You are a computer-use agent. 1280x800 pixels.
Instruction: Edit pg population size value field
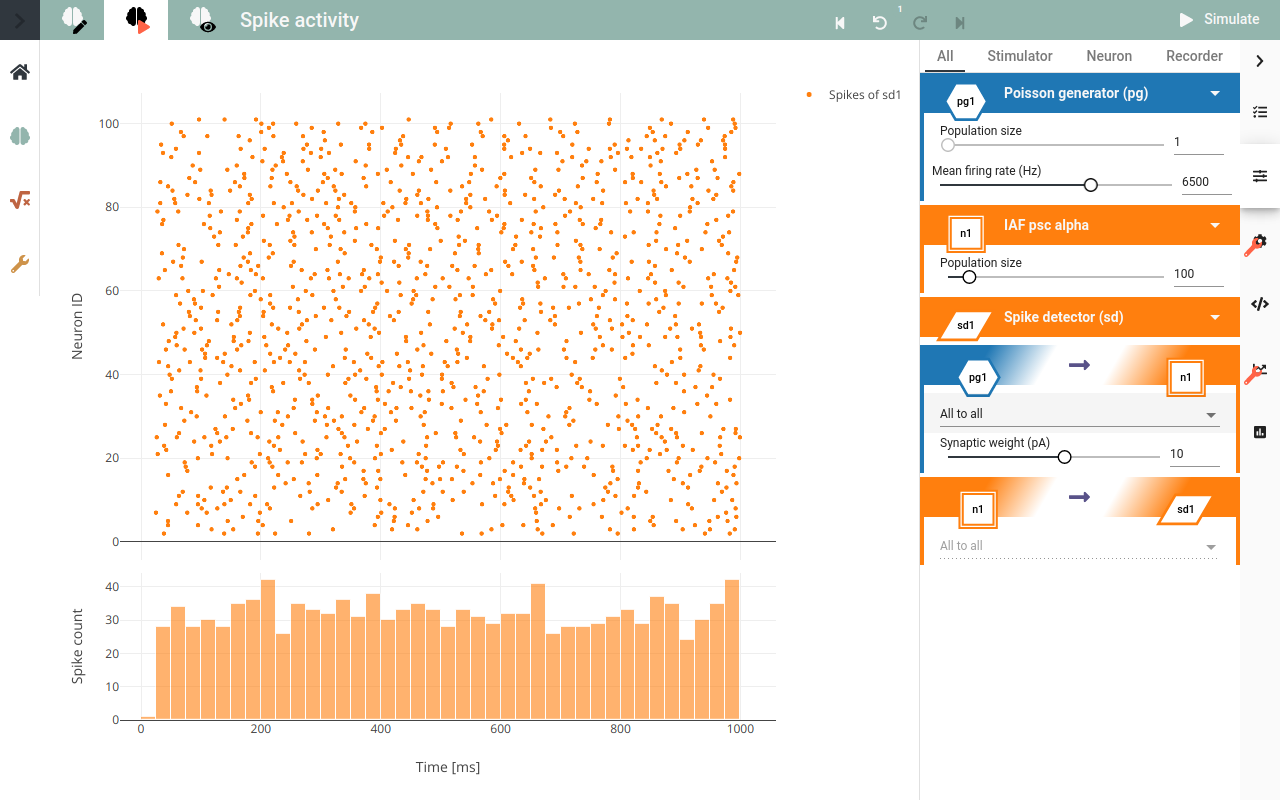point(1198,142)
